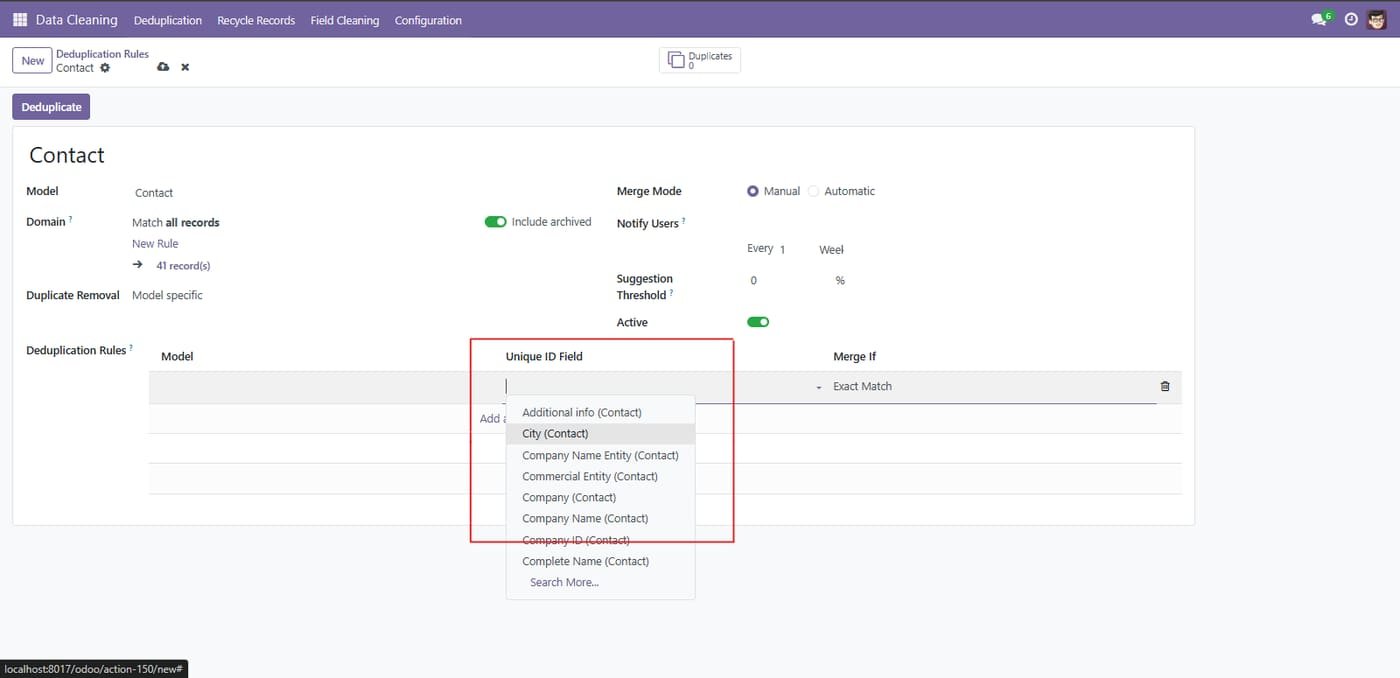Open the apps grid menu icon
Viewport: 1400px width, 678px height.
coord(20,20)
